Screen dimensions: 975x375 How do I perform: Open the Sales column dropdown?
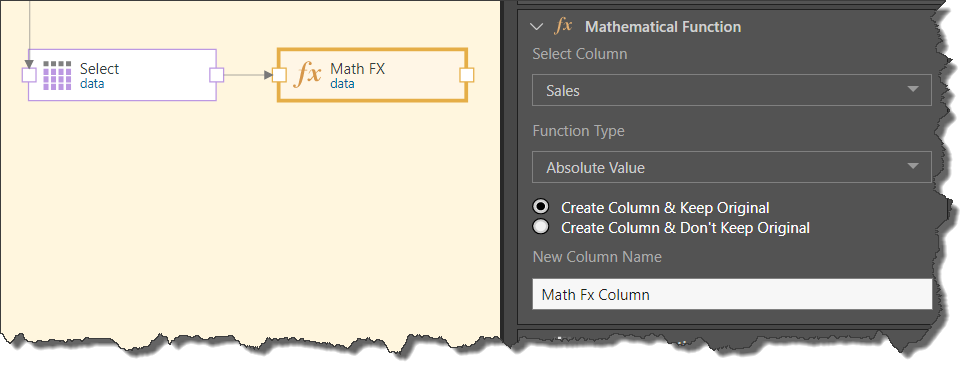click(732, 90)
